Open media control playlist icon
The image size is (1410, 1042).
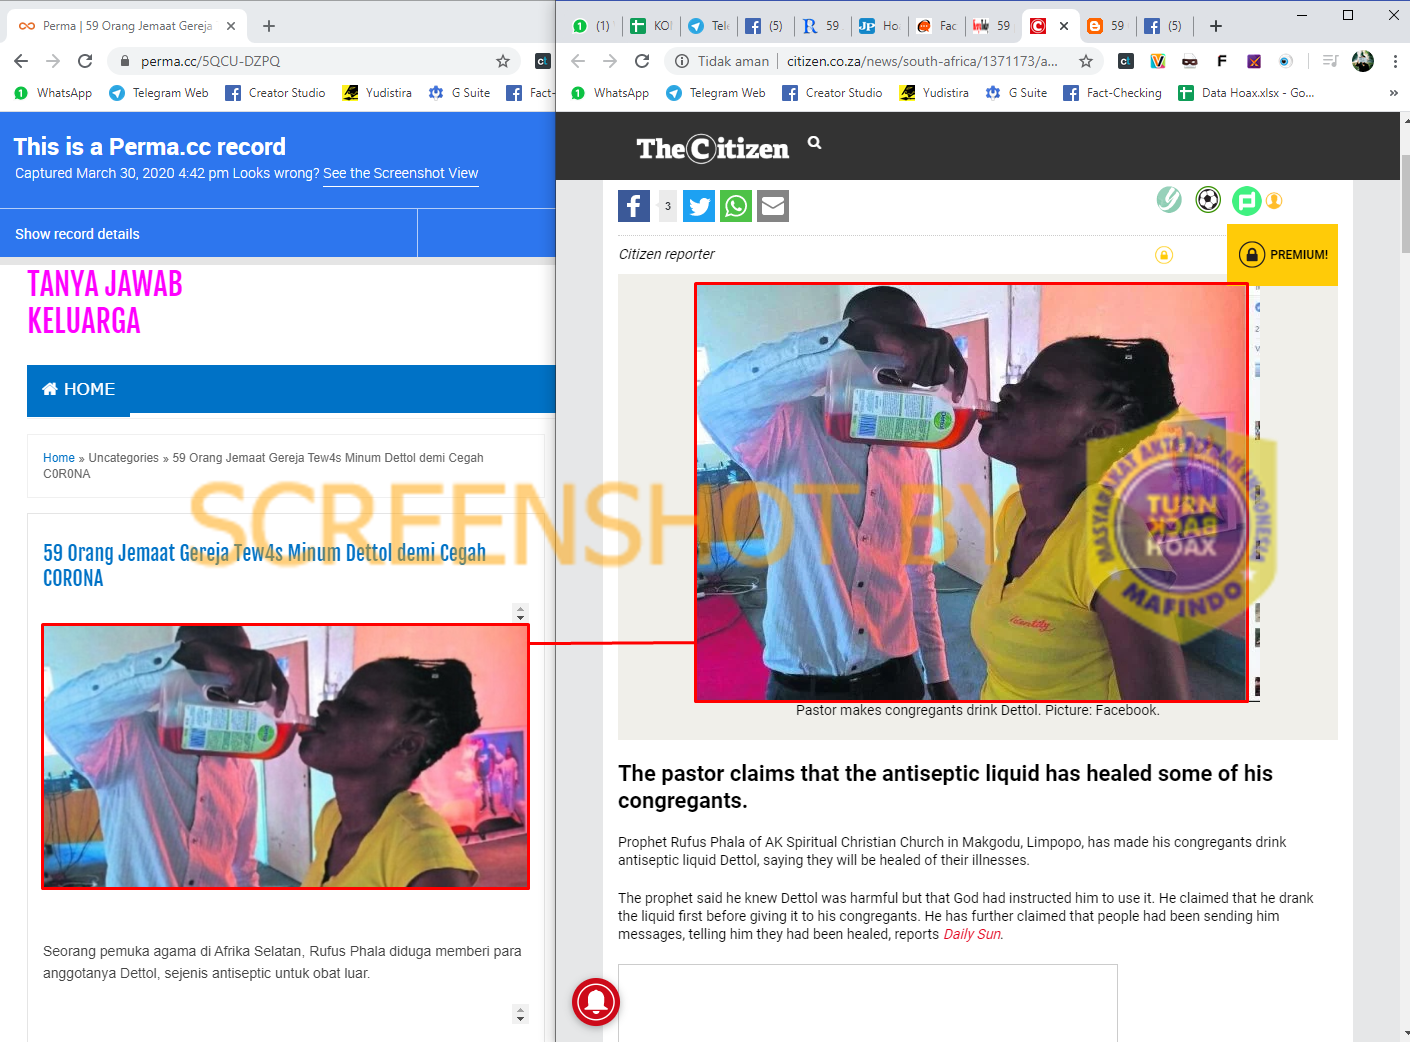[1330, 61]
